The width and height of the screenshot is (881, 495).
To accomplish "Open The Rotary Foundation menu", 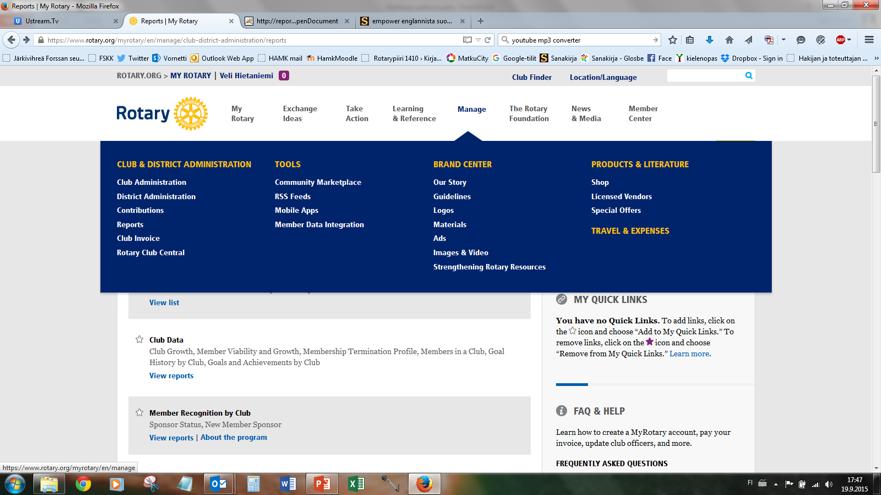I will (528, 113).
